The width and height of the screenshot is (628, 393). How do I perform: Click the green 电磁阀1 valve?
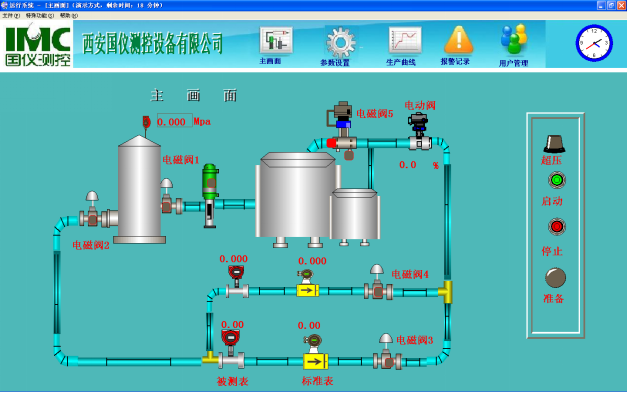pyautogui.click(x=210, y=195)
